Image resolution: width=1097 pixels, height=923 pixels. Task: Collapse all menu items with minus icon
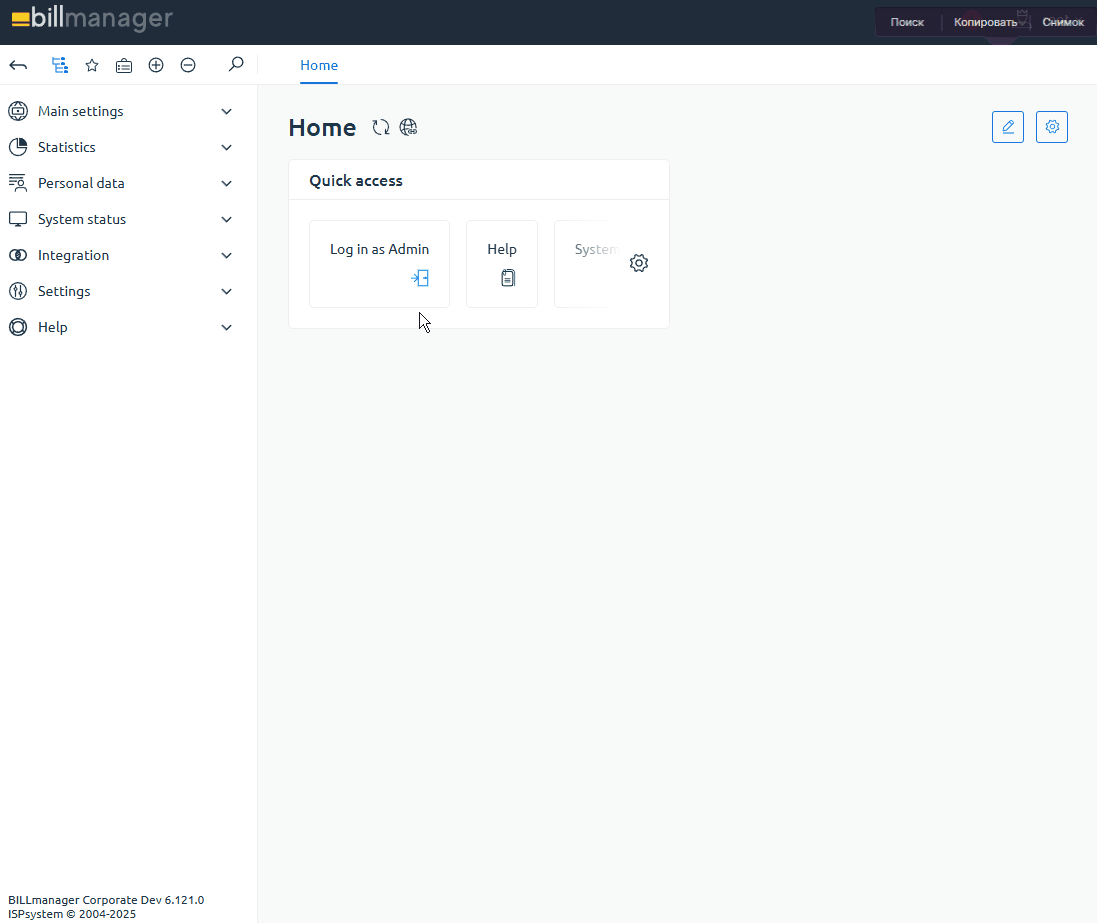click(188, 65)
